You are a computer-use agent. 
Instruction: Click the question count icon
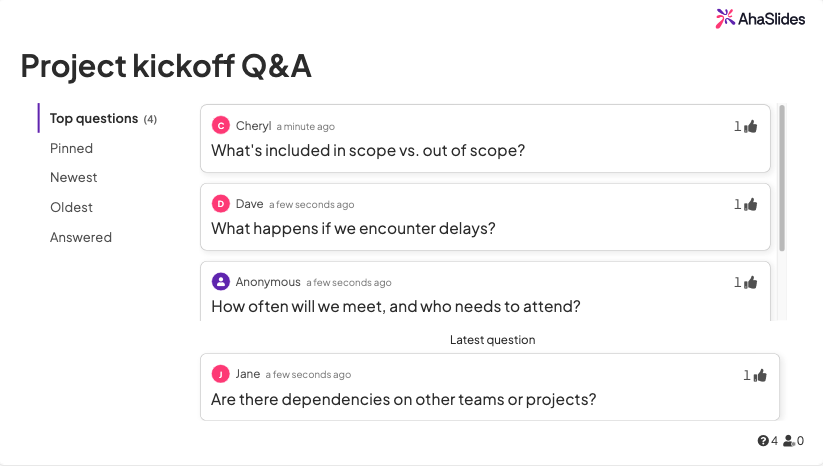(x=763, y=441)
